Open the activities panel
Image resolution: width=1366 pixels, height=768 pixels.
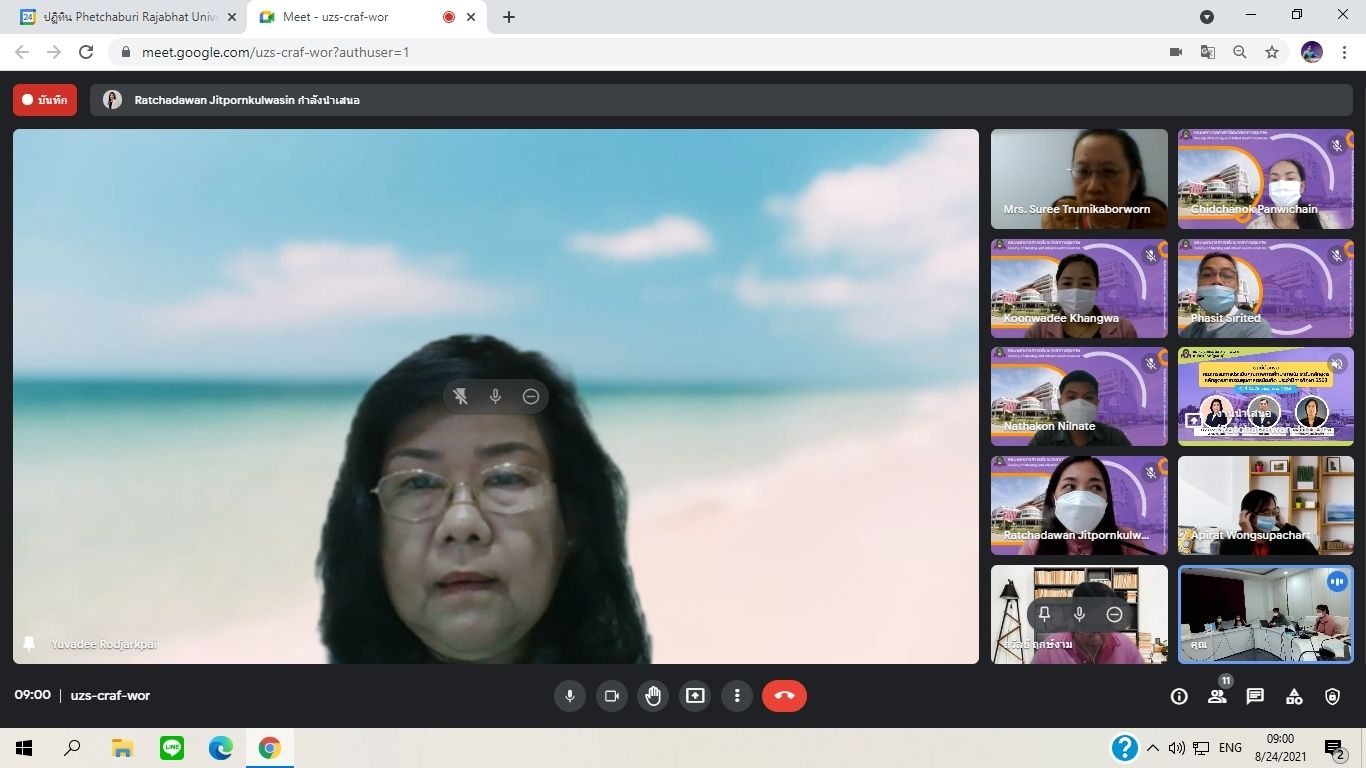pyautogui.click(x=1294, y=697)
